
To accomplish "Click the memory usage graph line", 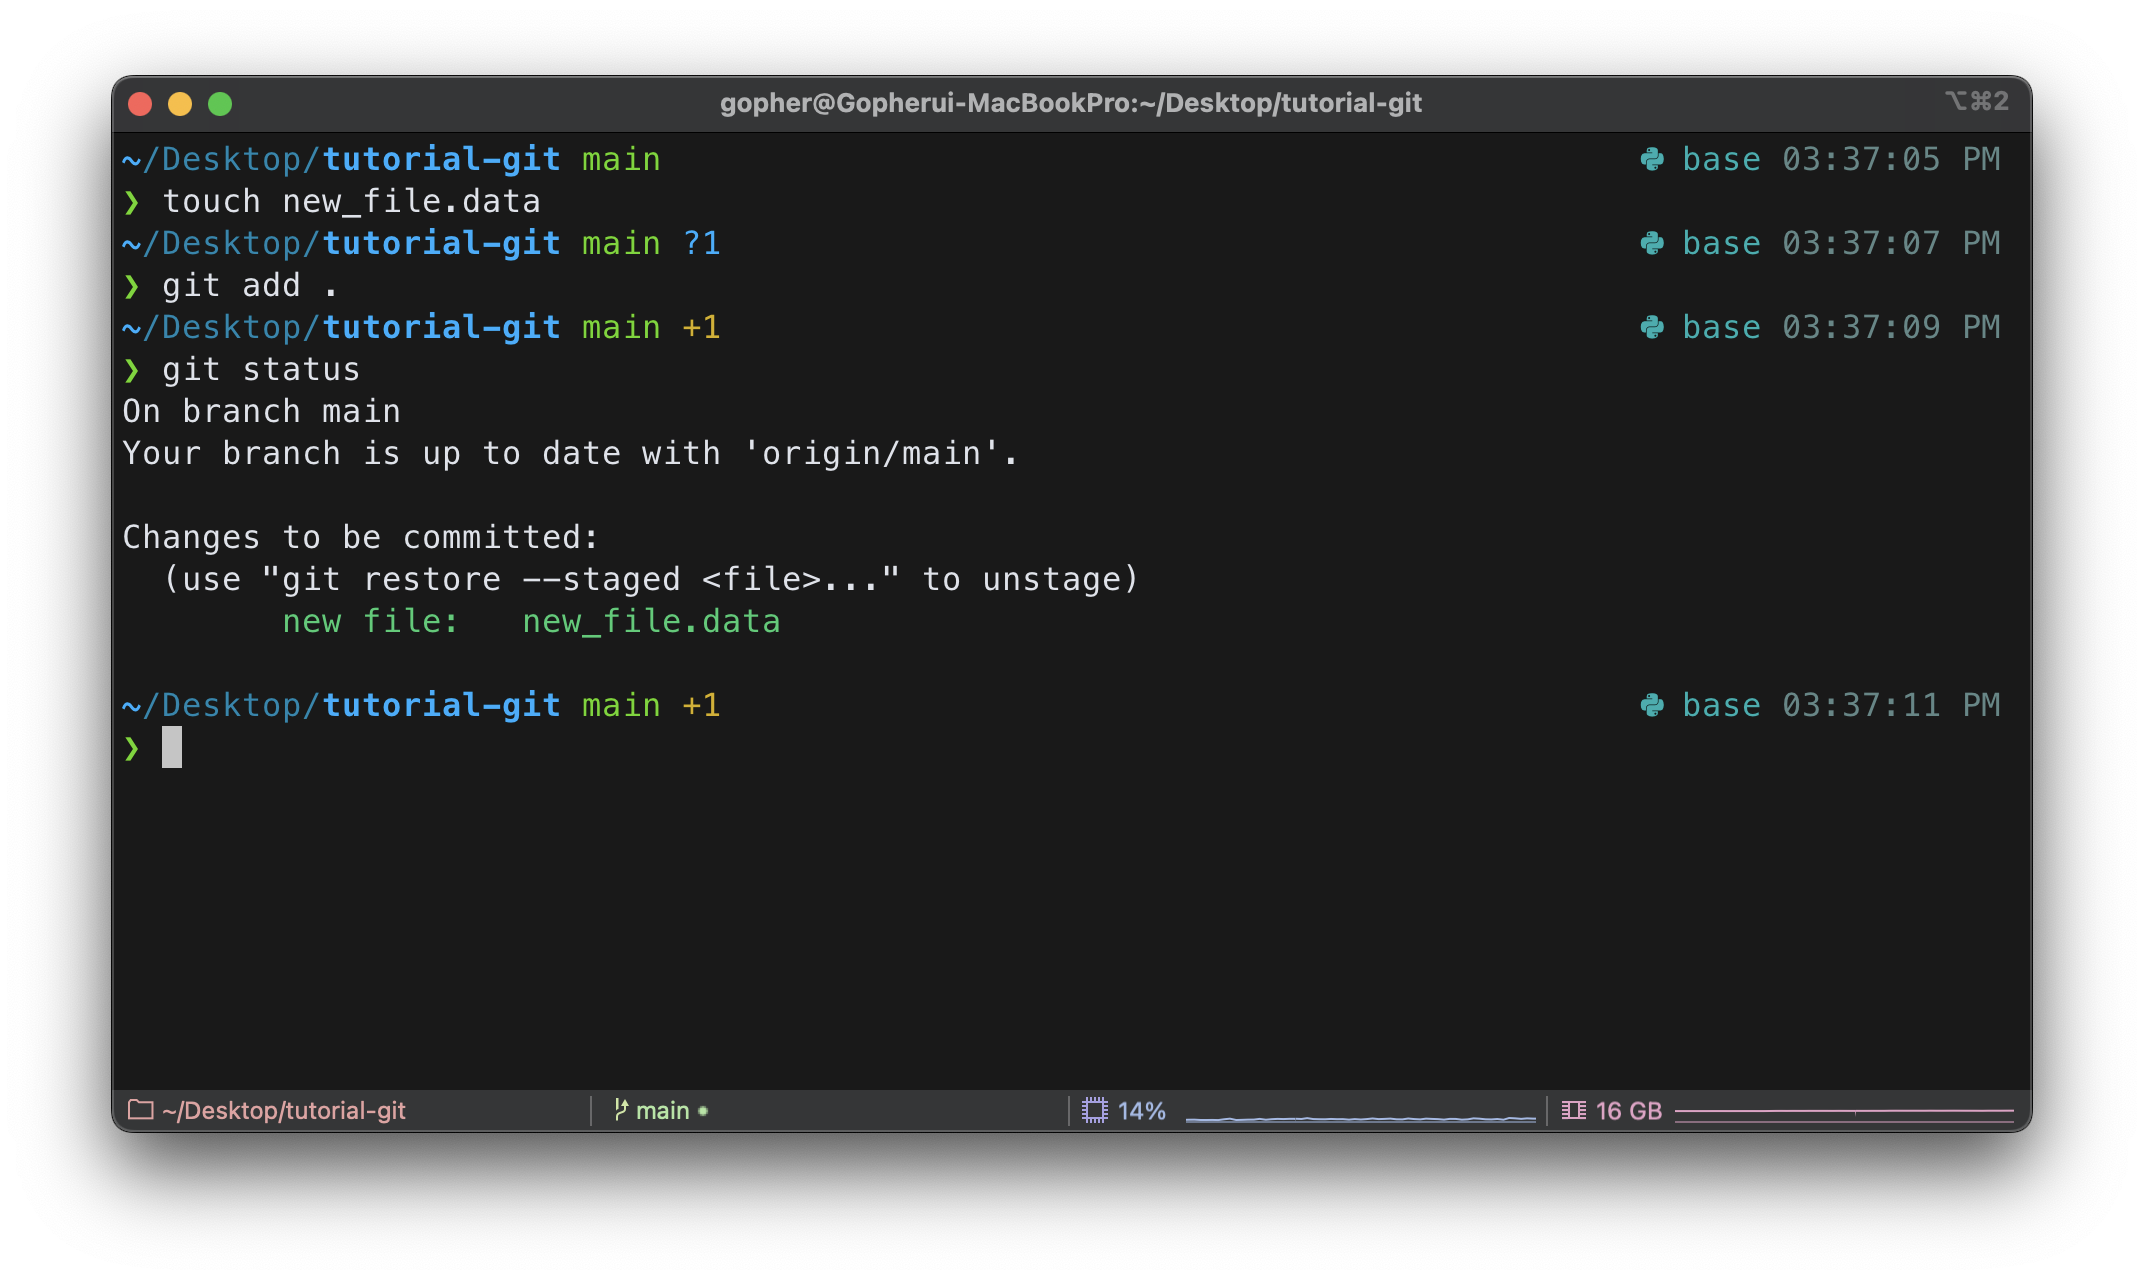I will 1844,1111.
